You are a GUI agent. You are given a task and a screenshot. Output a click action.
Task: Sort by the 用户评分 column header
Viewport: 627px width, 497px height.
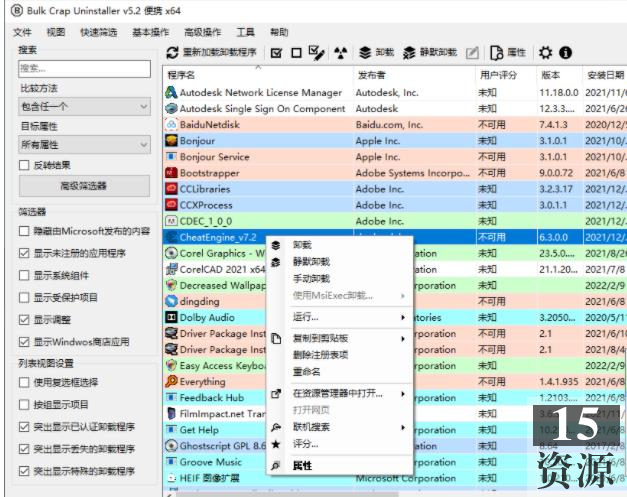pos(505,74)
